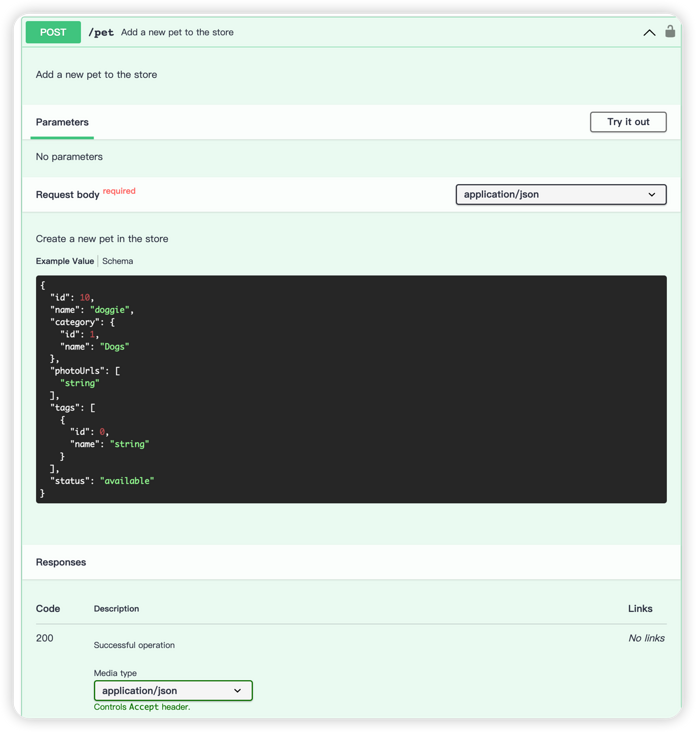Viewport: 696px width, 732px height.
Task: Click the "status": "available" line in JSON
Action: 102,481
